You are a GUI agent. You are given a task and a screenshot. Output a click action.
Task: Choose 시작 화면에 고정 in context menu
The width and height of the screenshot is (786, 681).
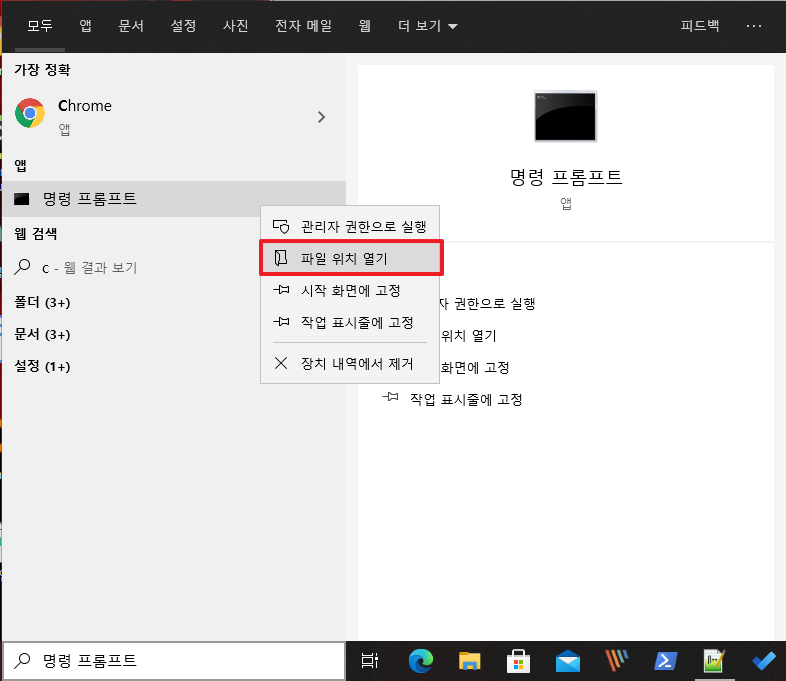pos(350,290)
